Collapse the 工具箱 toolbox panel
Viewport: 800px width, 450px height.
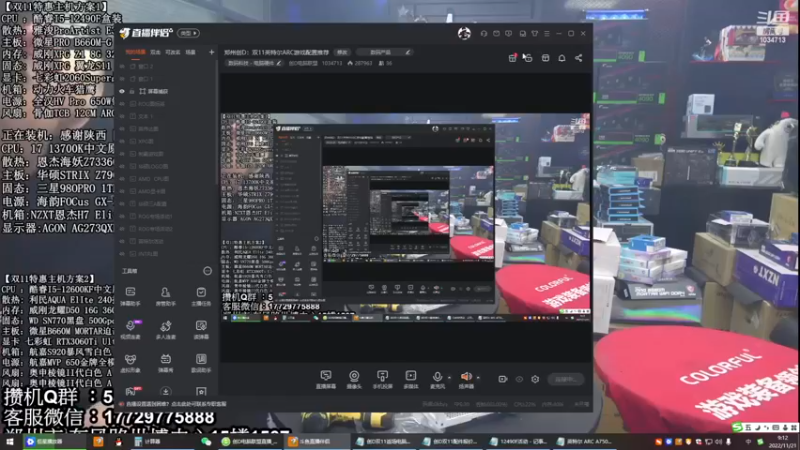[207, 271]
